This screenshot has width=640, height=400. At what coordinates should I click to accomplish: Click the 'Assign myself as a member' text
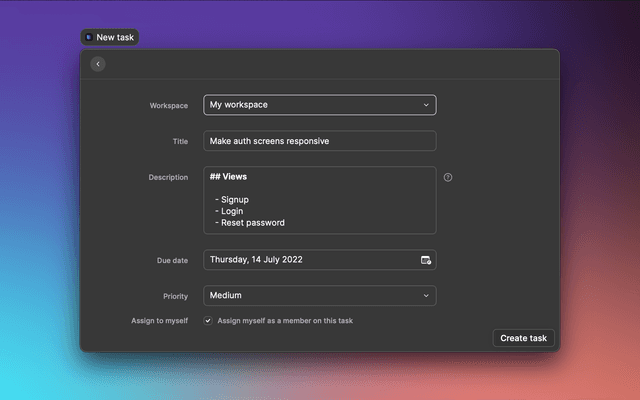pyautogui.click(x=285, y=321)
